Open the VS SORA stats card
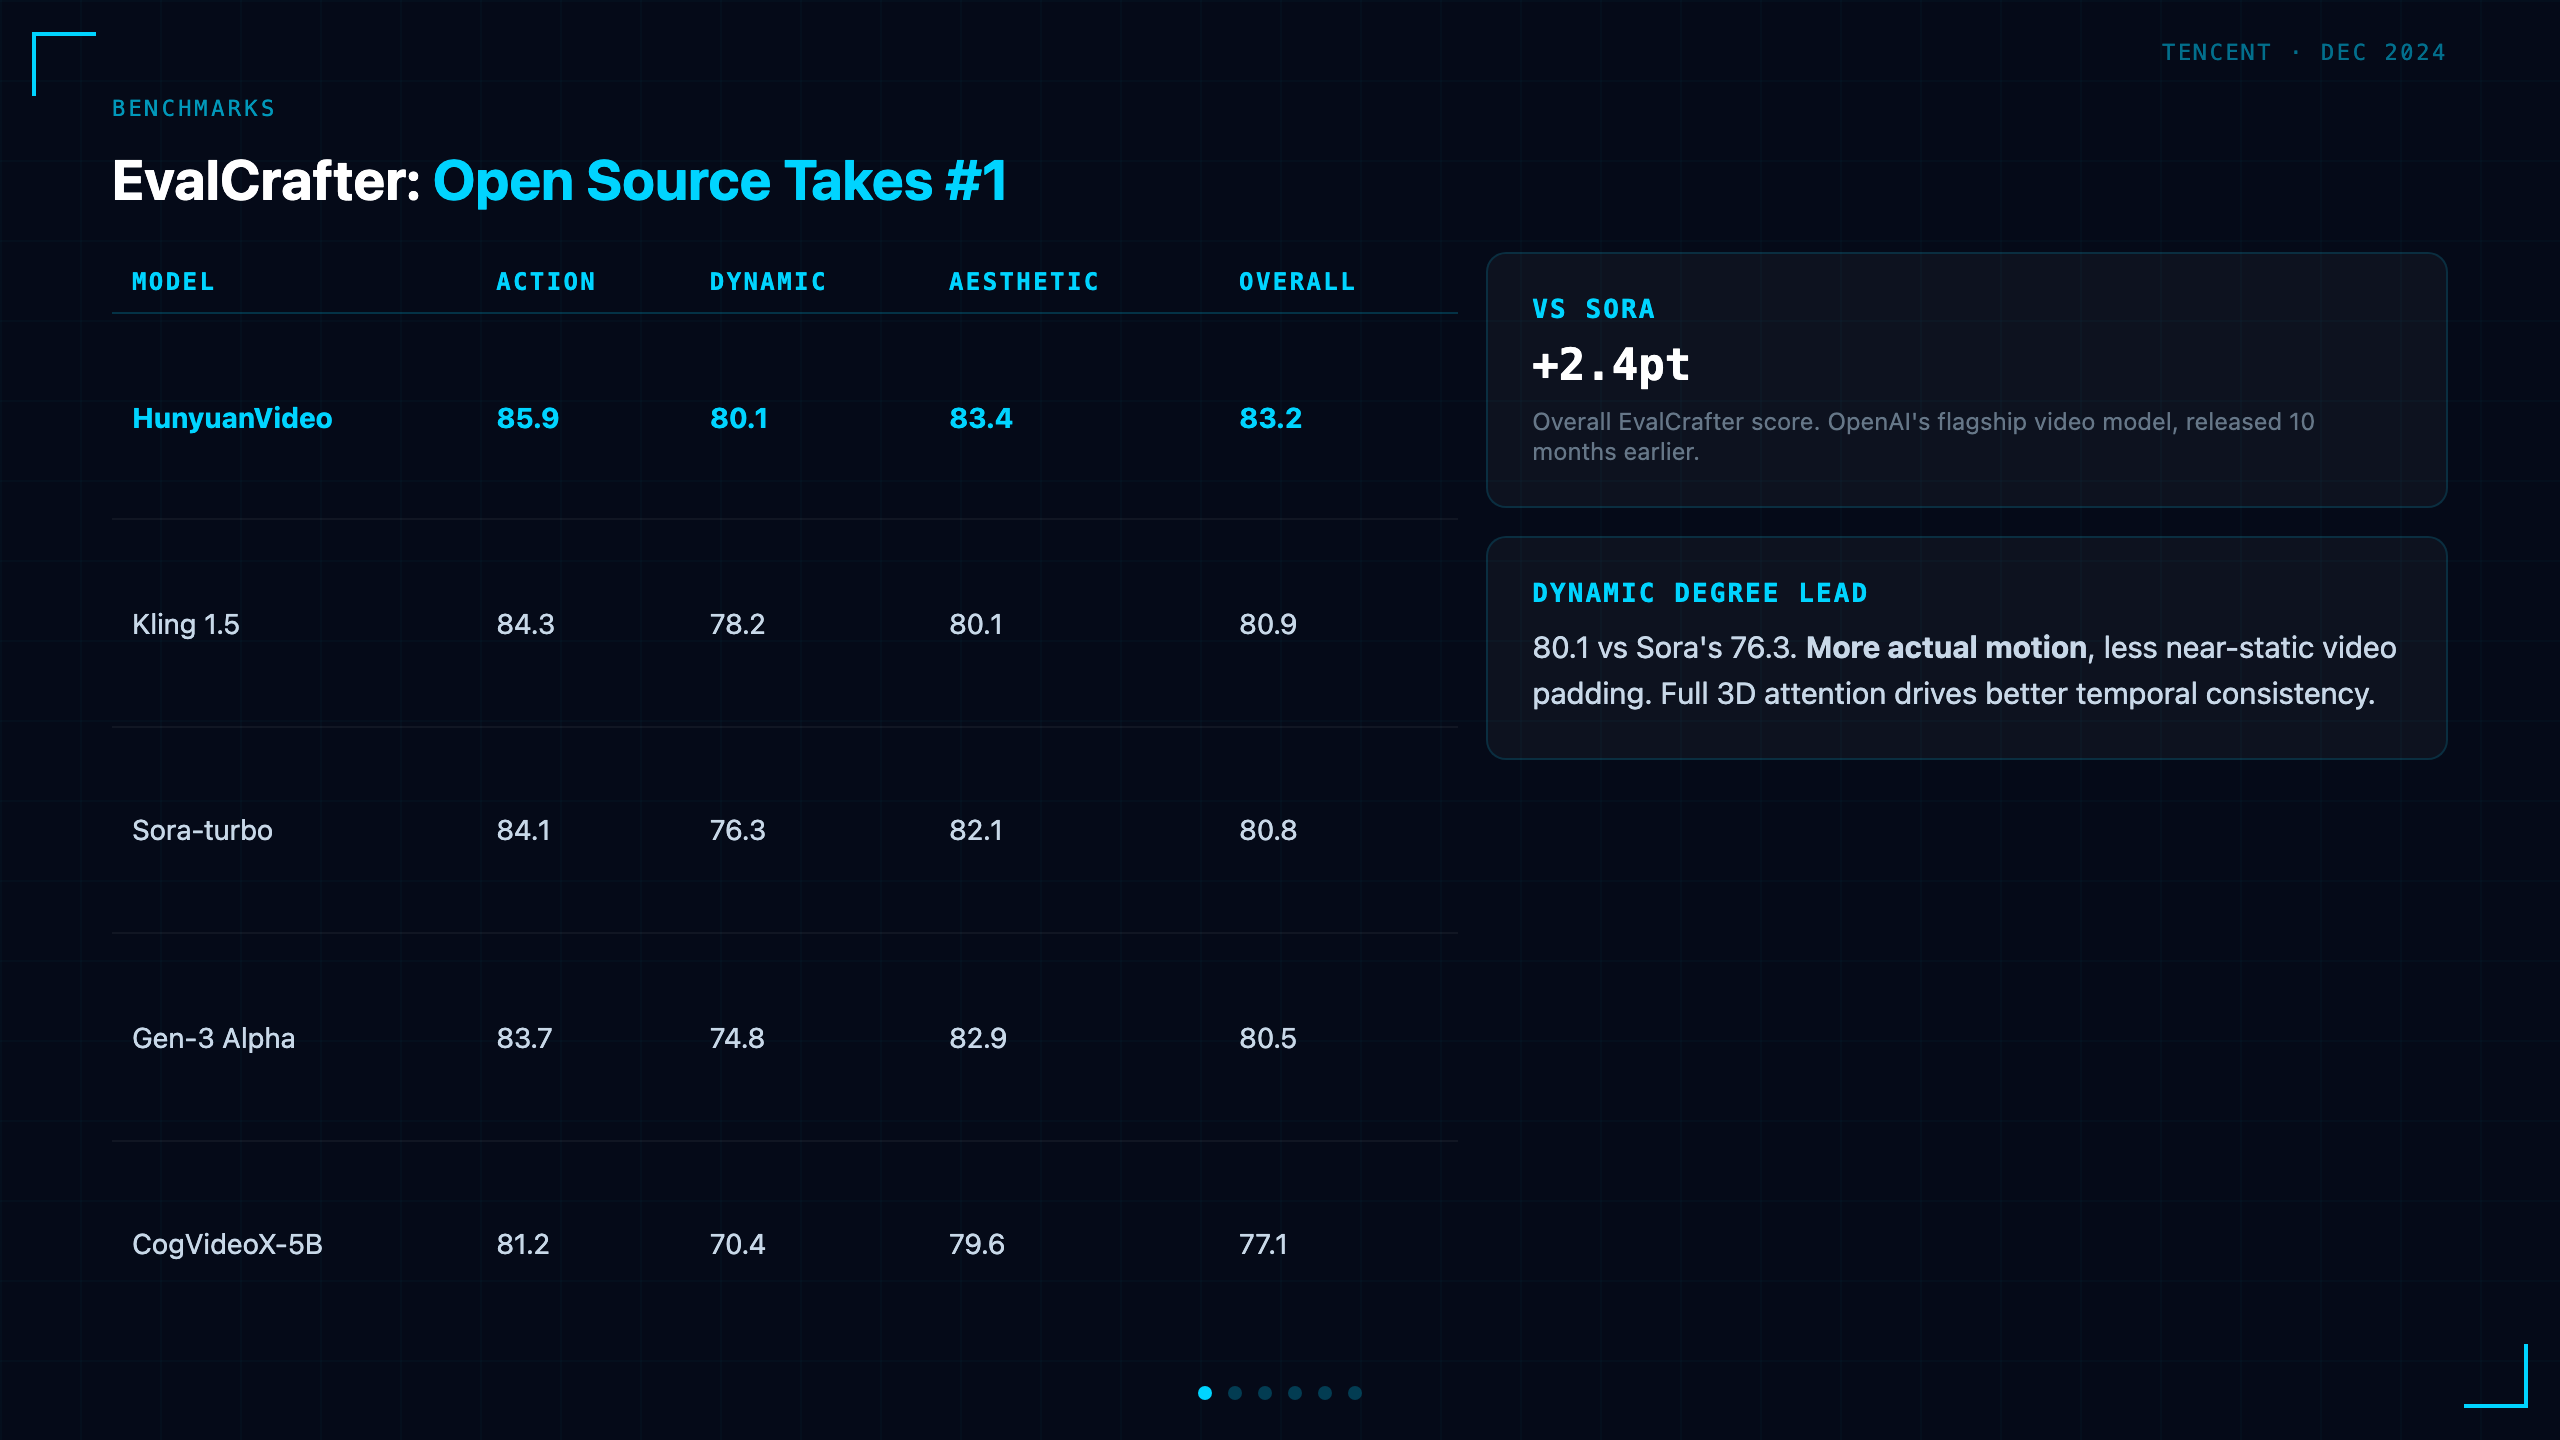 point(1966,380)
